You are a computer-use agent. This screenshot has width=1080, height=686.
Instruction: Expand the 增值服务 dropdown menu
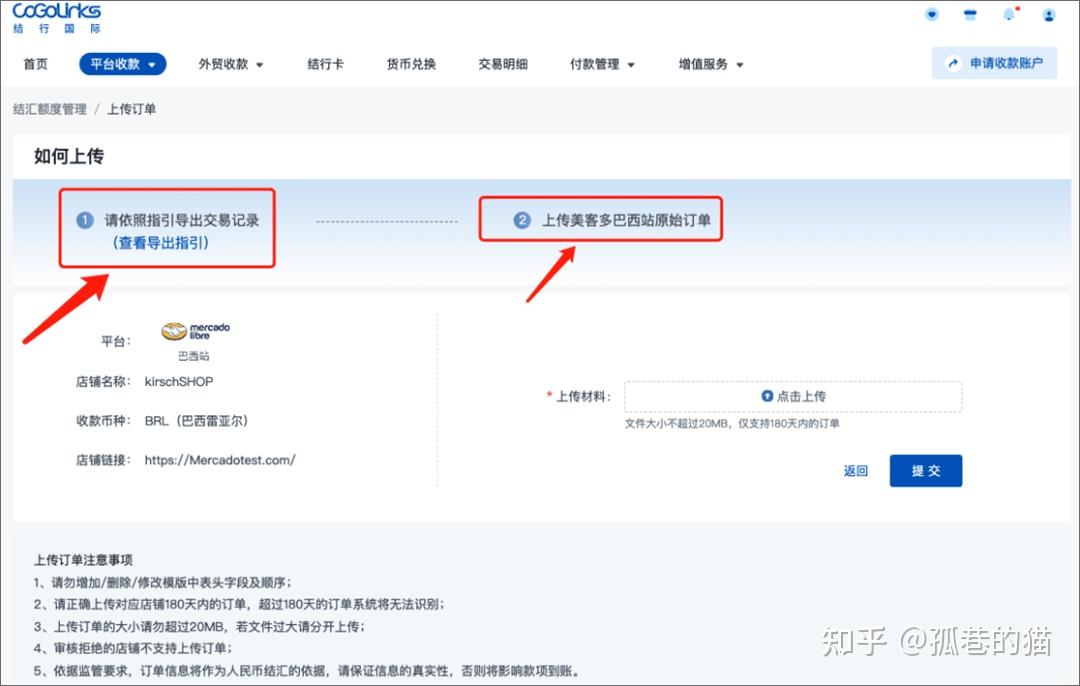(x=710, y=62)
